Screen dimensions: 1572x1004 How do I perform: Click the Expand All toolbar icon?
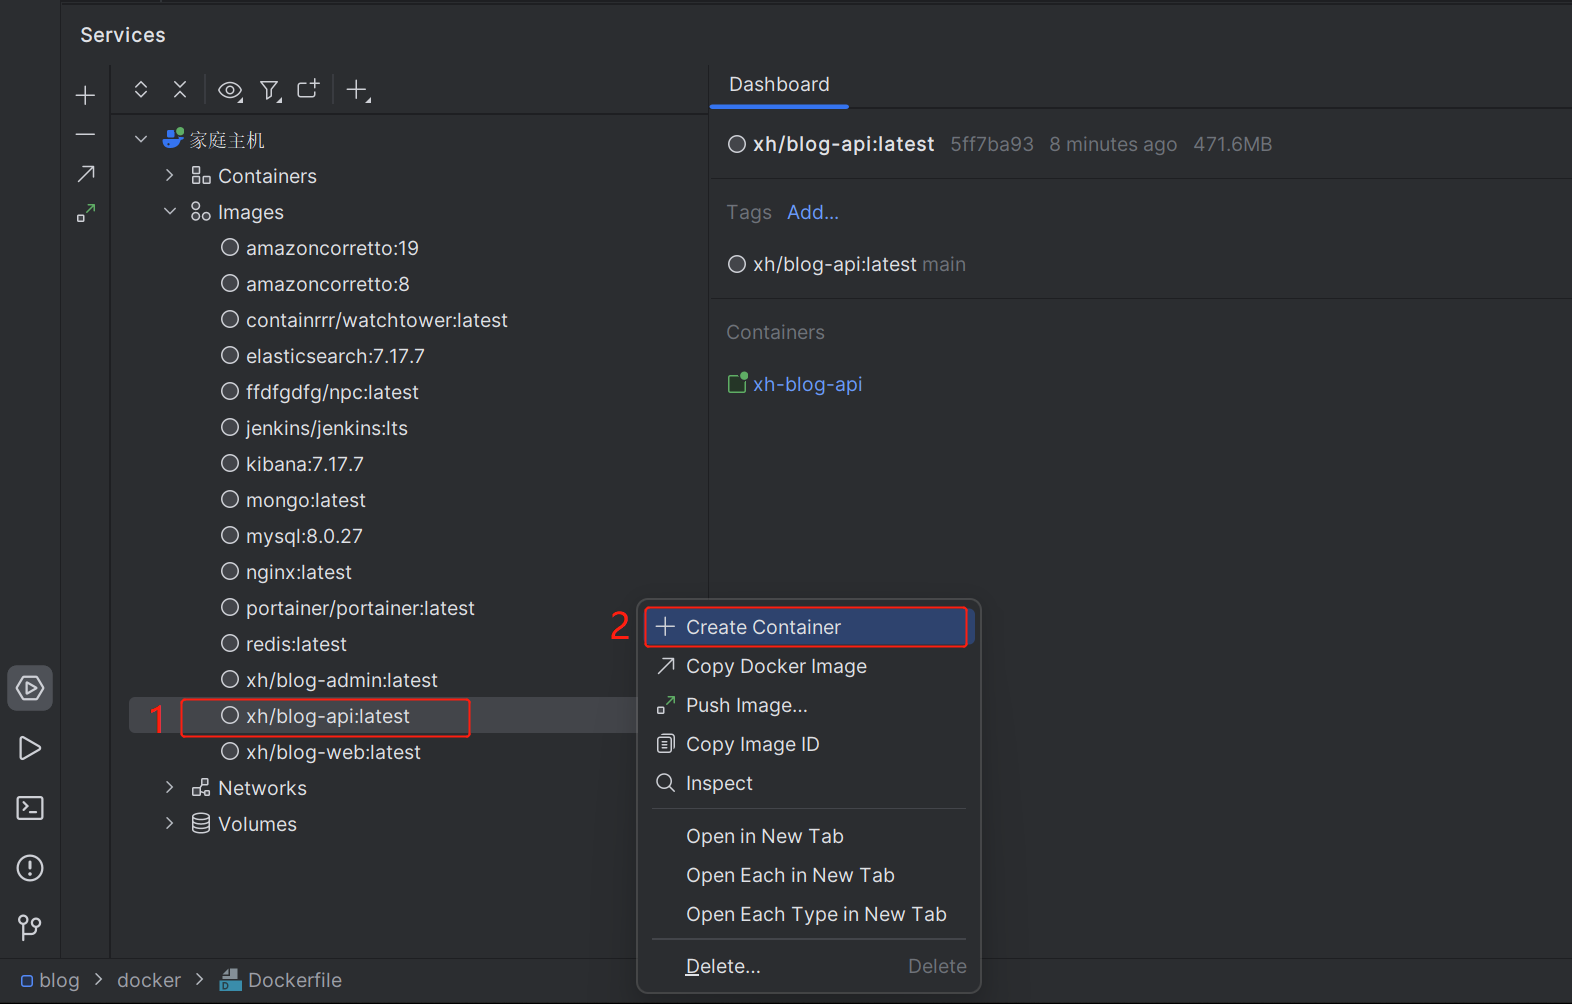click(x=141, y=90)
